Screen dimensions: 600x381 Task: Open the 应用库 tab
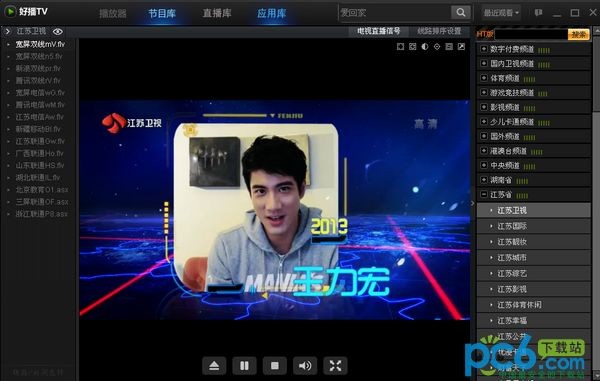272,13
